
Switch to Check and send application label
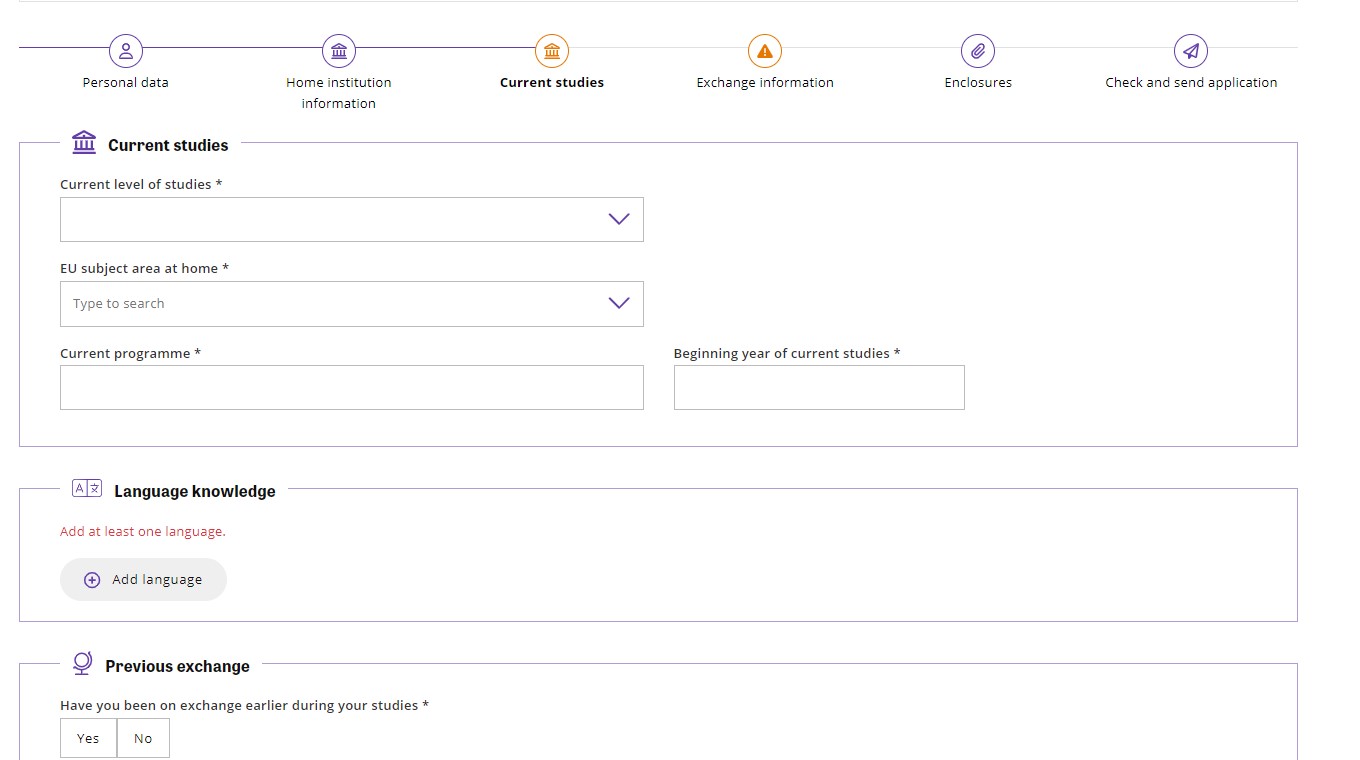tap(1191, 82)
